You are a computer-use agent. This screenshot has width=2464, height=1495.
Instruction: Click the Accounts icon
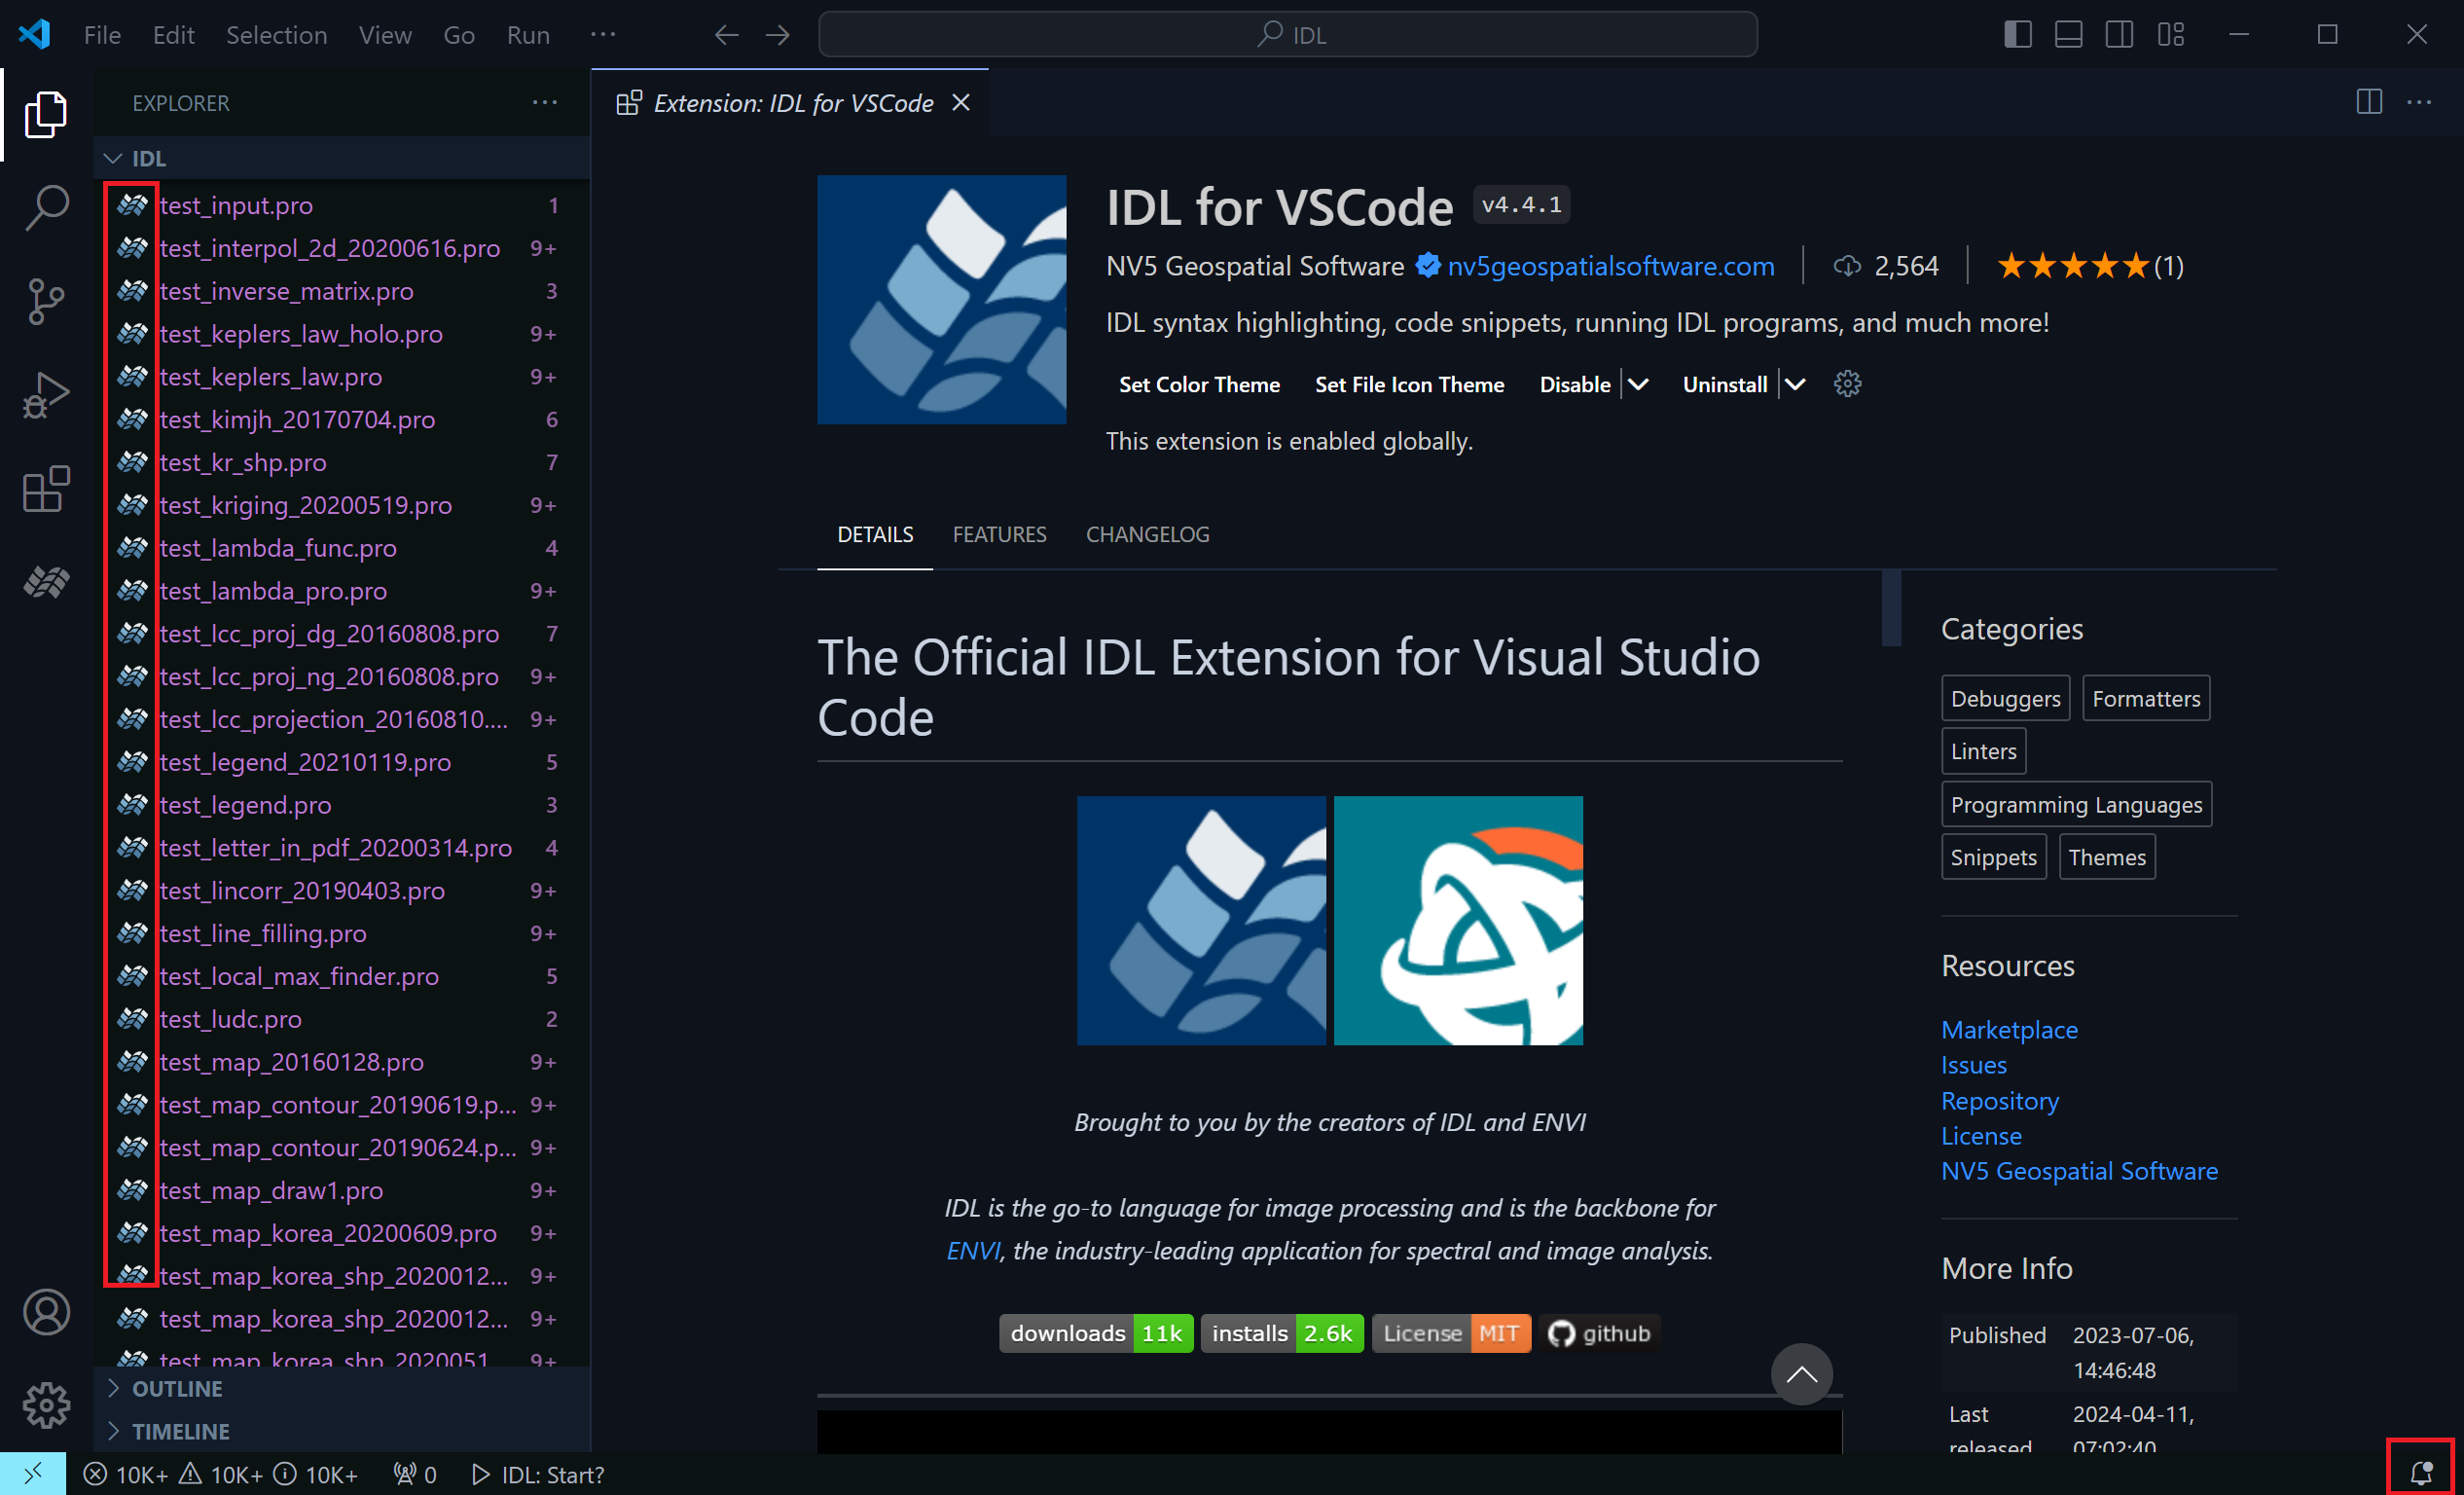(46, 1311)
